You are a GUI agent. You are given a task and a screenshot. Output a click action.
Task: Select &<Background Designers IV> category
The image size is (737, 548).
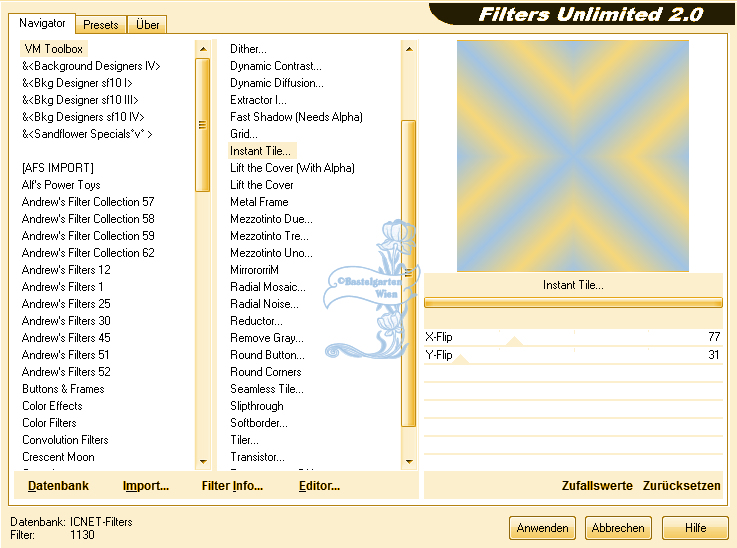[91, 66]
